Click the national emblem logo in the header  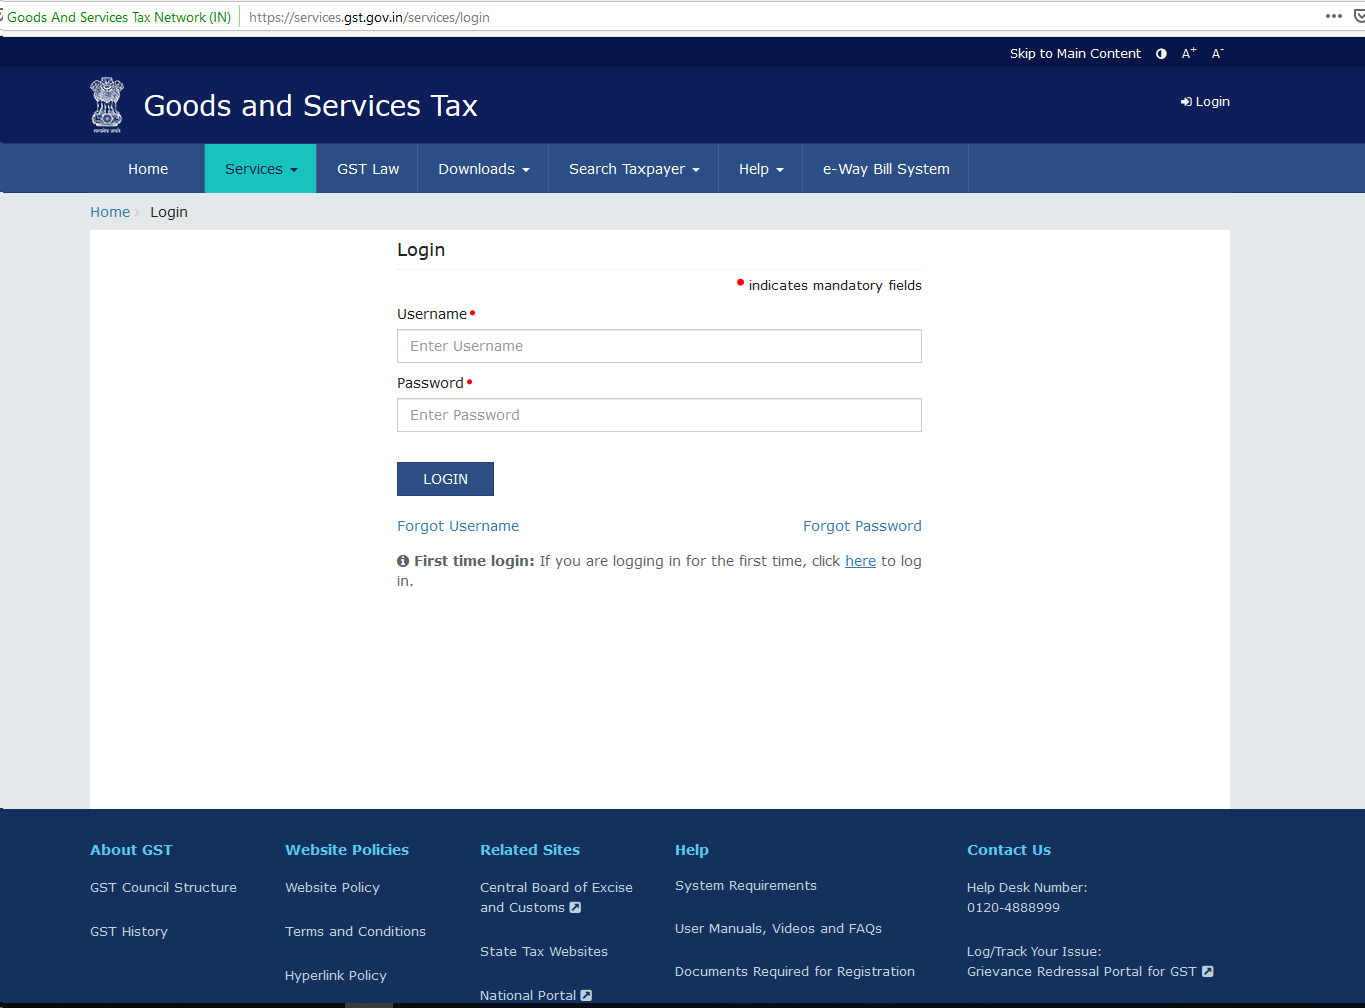click(106, 103)
